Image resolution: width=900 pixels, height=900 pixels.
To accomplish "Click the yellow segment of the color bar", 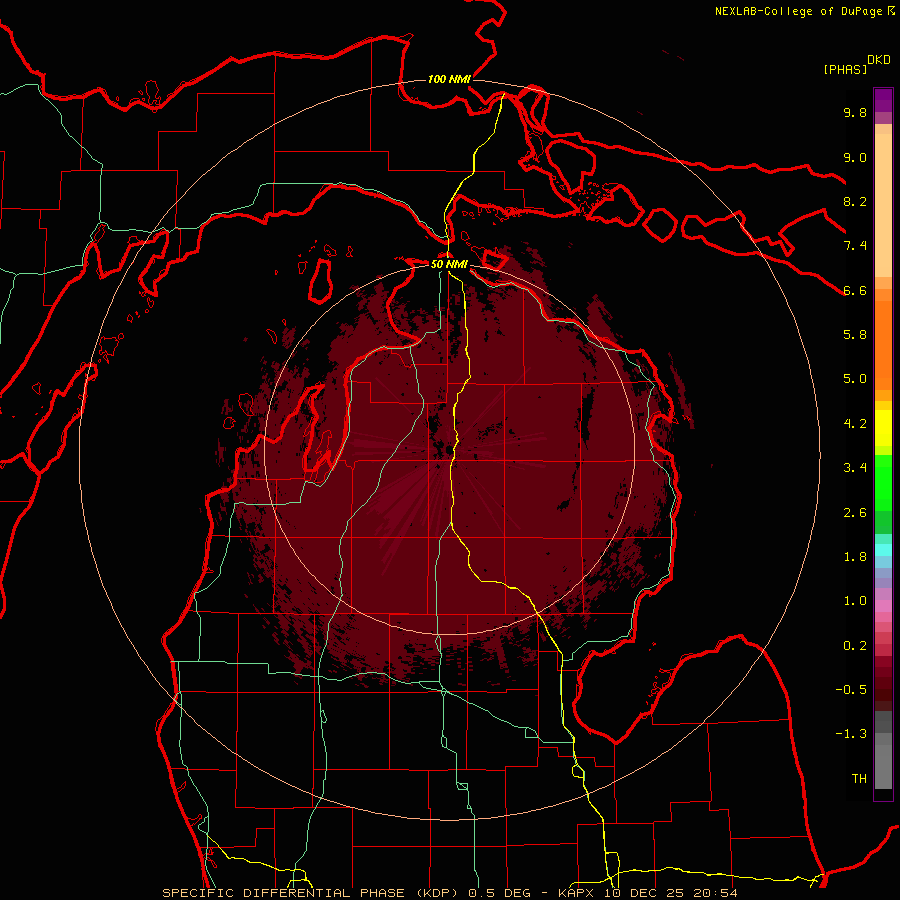I will (x=883, y=428).
